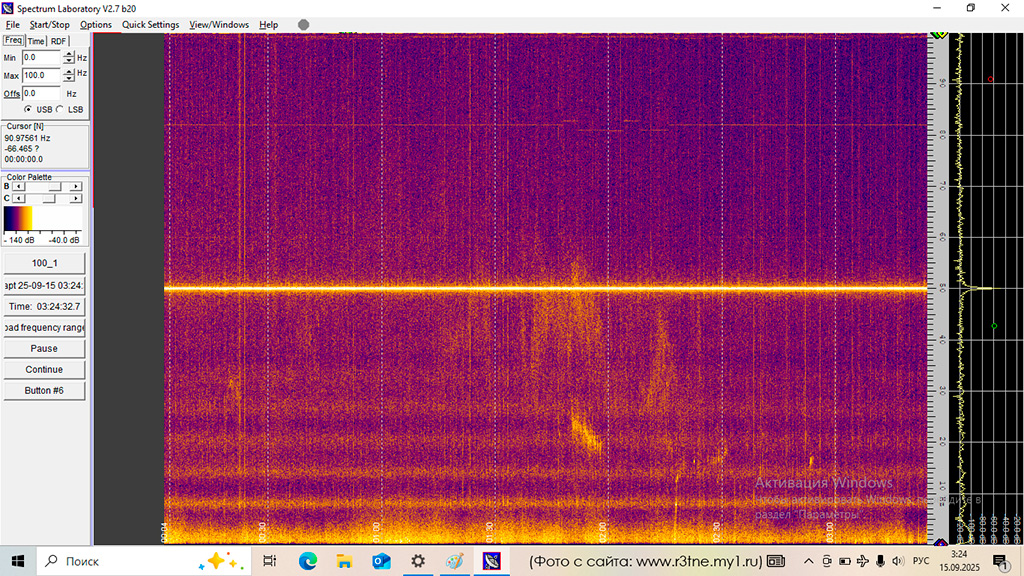Open the Copilot icon in the taskbar
The image size is (1024, 576).
[x=219, y=560]
